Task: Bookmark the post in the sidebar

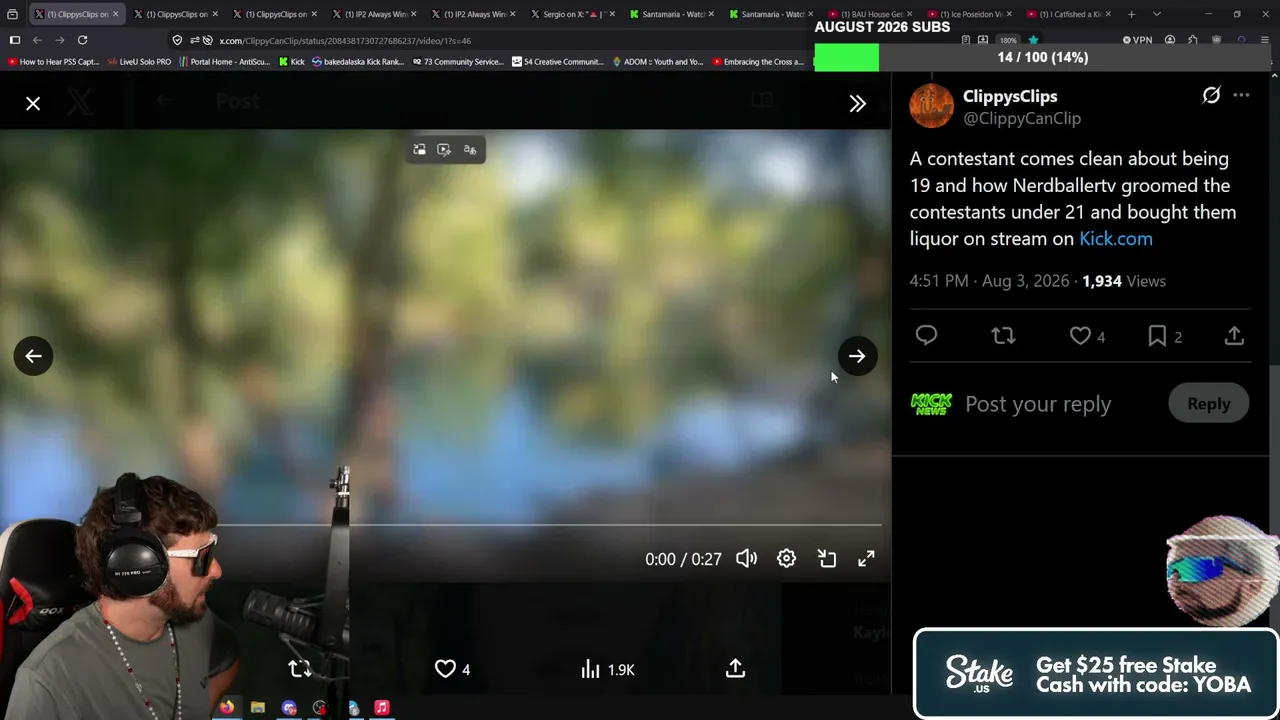Action: point(1157,336)
